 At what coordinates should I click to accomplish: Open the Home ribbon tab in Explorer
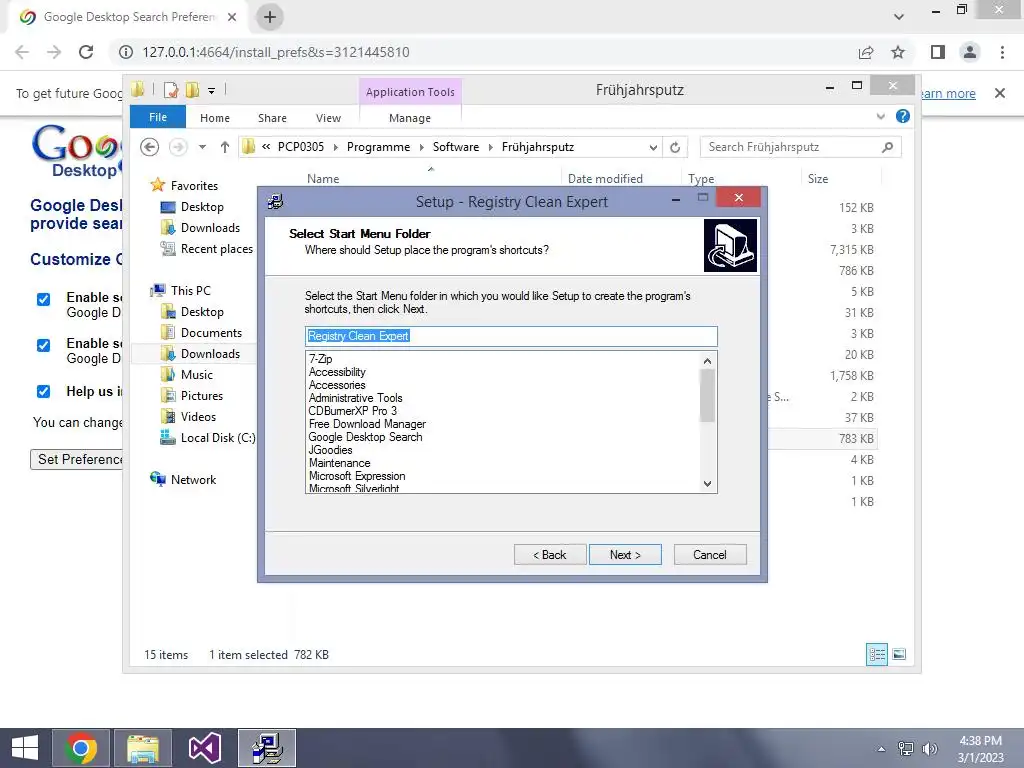tap(215, 118)
